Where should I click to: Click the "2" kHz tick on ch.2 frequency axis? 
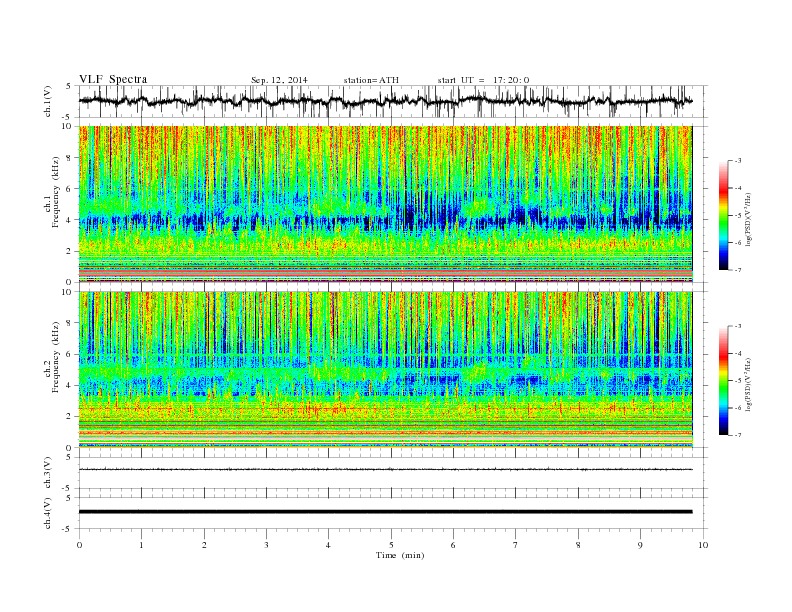[69, 417]
